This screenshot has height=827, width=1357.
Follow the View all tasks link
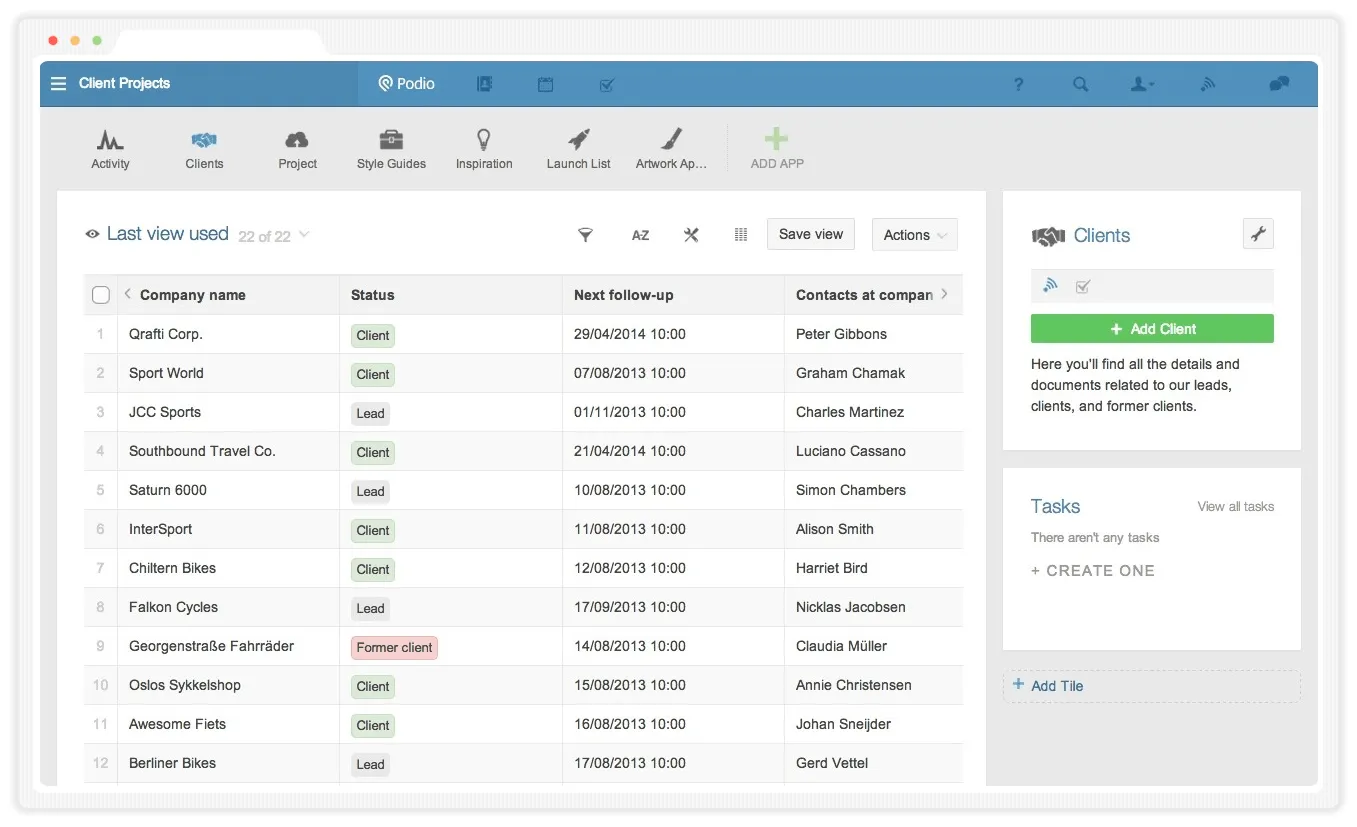click(1236, 507)
